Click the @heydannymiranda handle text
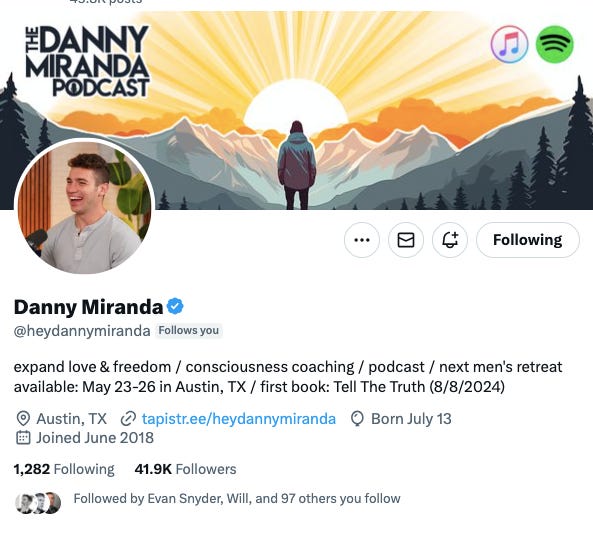Image resolution: width=593 pixels, height=533 pixels. 82,331
